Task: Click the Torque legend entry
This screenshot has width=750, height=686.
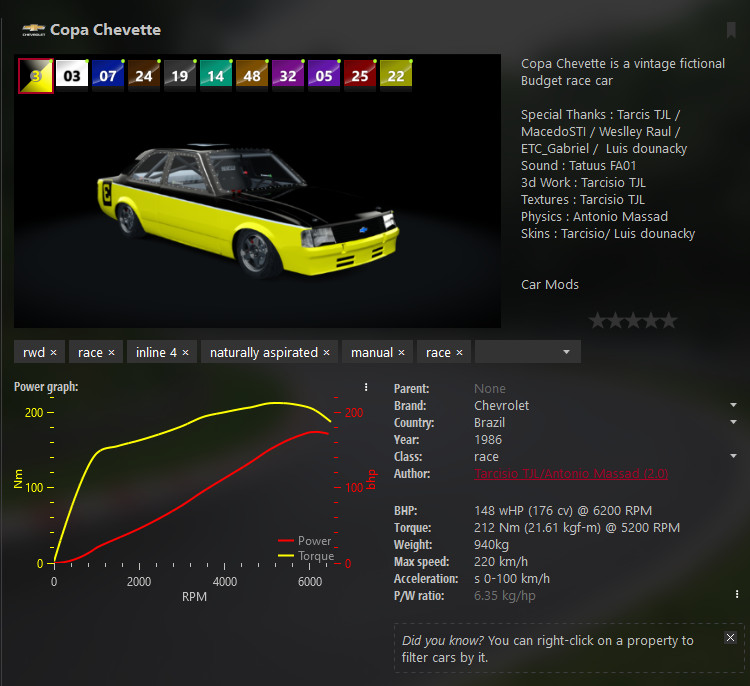Action: click(x=306, y=555)
